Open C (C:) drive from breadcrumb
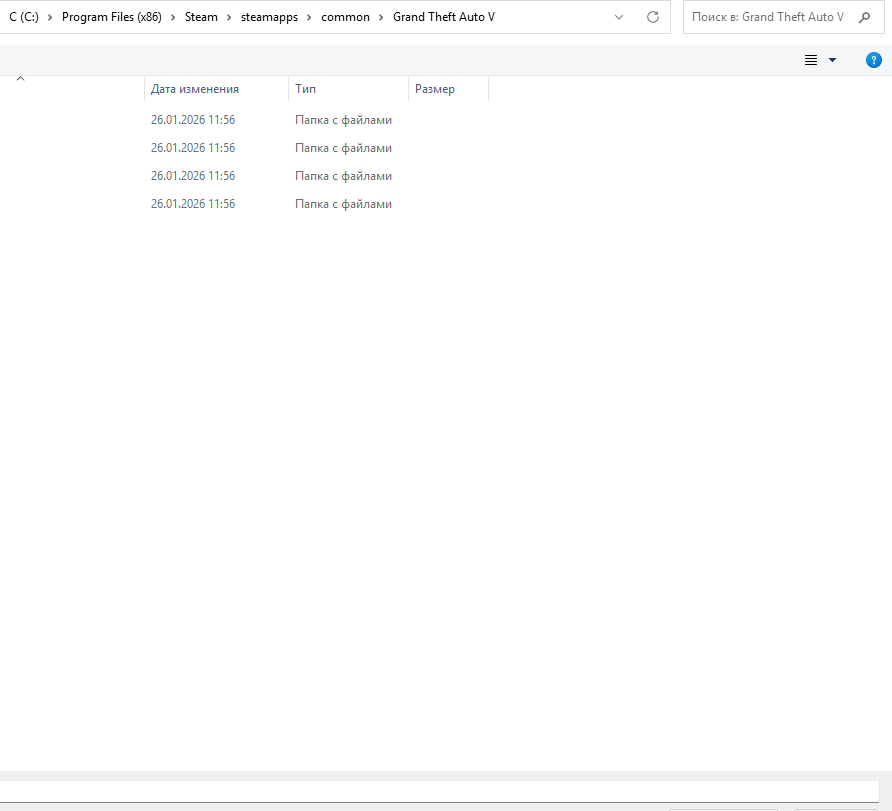The image size is (892, 811). coord(23,18)
